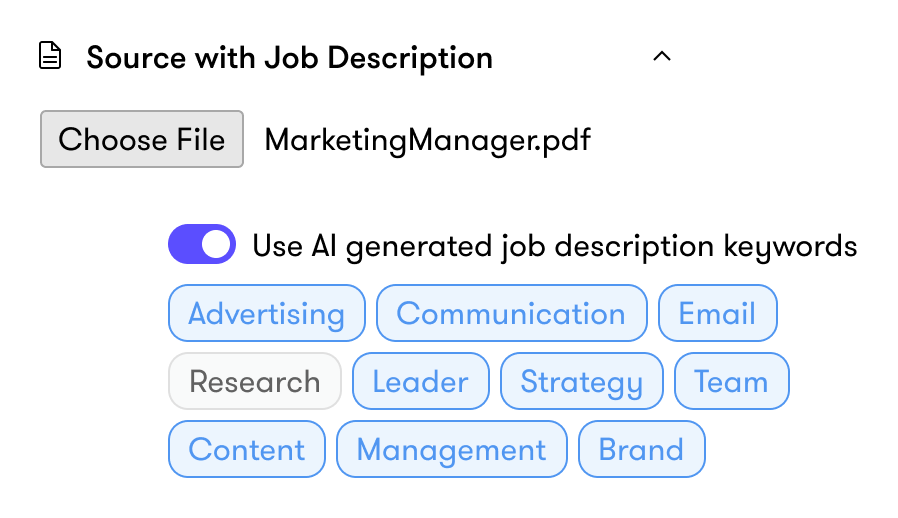Image resolution: width=898 pixels, height=518 pixels.
Task: Select the Email keyword tag
Action: (718, 313)
